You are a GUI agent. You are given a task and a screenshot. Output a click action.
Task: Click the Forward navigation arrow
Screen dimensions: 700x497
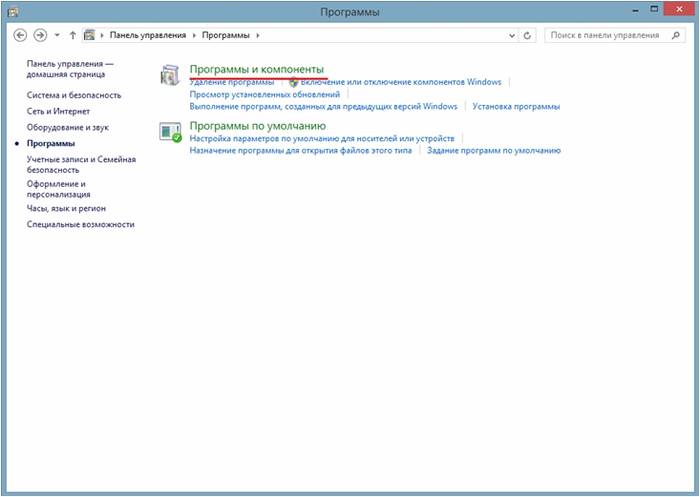(41, 35)
